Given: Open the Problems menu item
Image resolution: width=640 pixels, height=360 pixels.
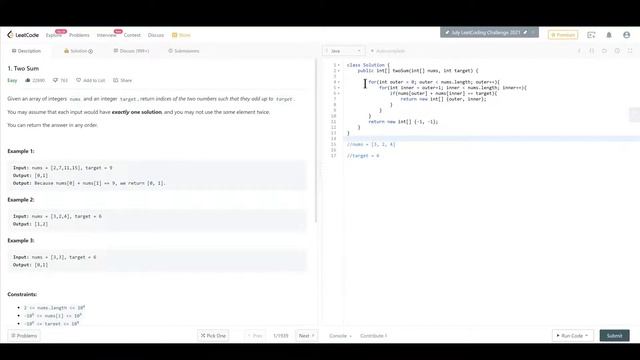Looking at the screenshot, I should [x=79, y=35].
